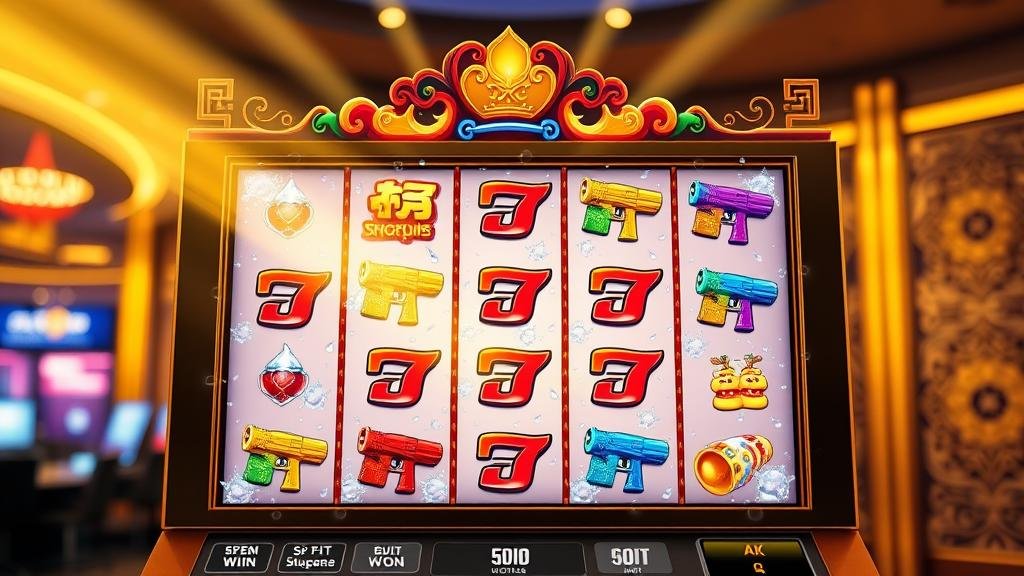The height and width of the screenshot is (576, 1024).
Task: Click the gold heart water drop symbol
Action: [289, 209]
